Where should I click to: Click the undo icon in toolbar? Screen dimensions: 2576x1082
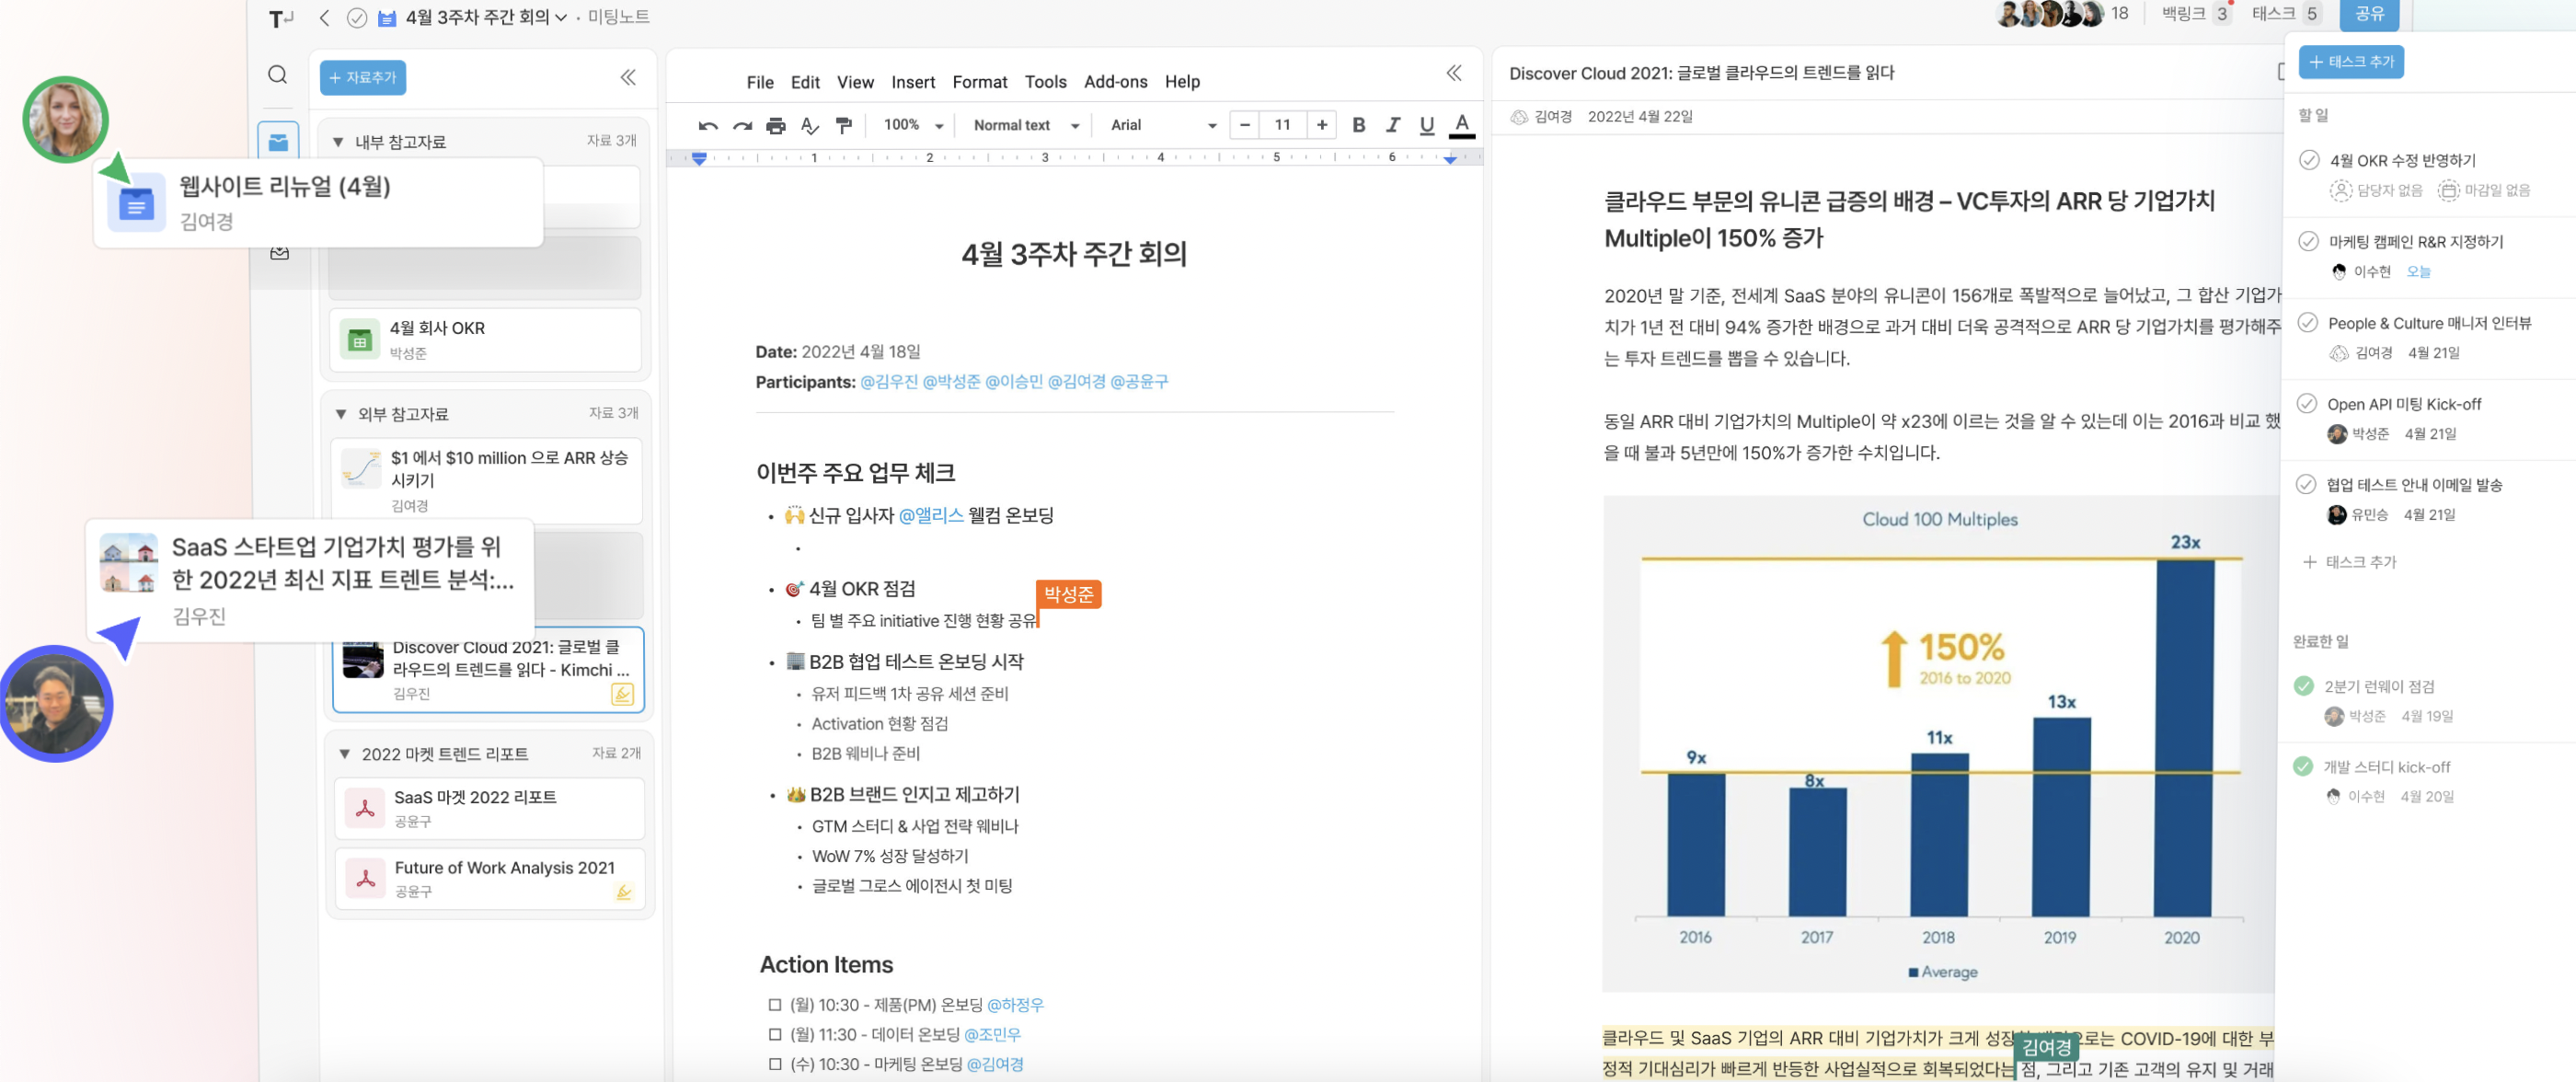pos(708,125)
